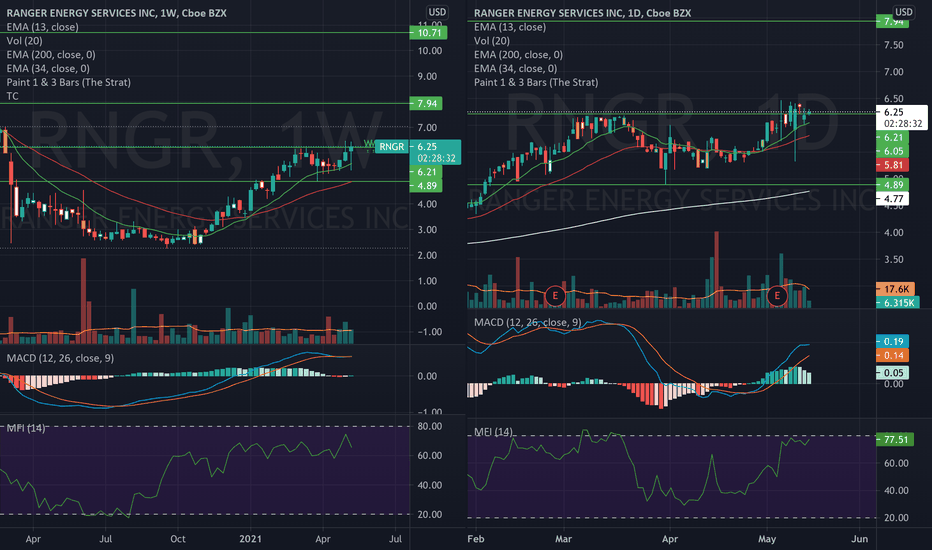
Task: Open USD currency selector on daily chart
Action: (x=903, y=12)
